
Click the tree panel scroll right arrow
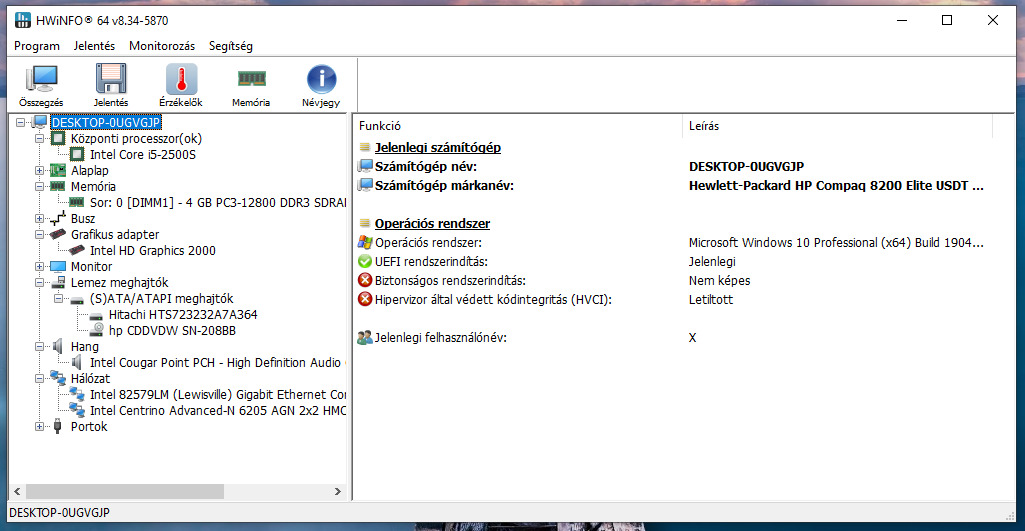tap(337, 491)
